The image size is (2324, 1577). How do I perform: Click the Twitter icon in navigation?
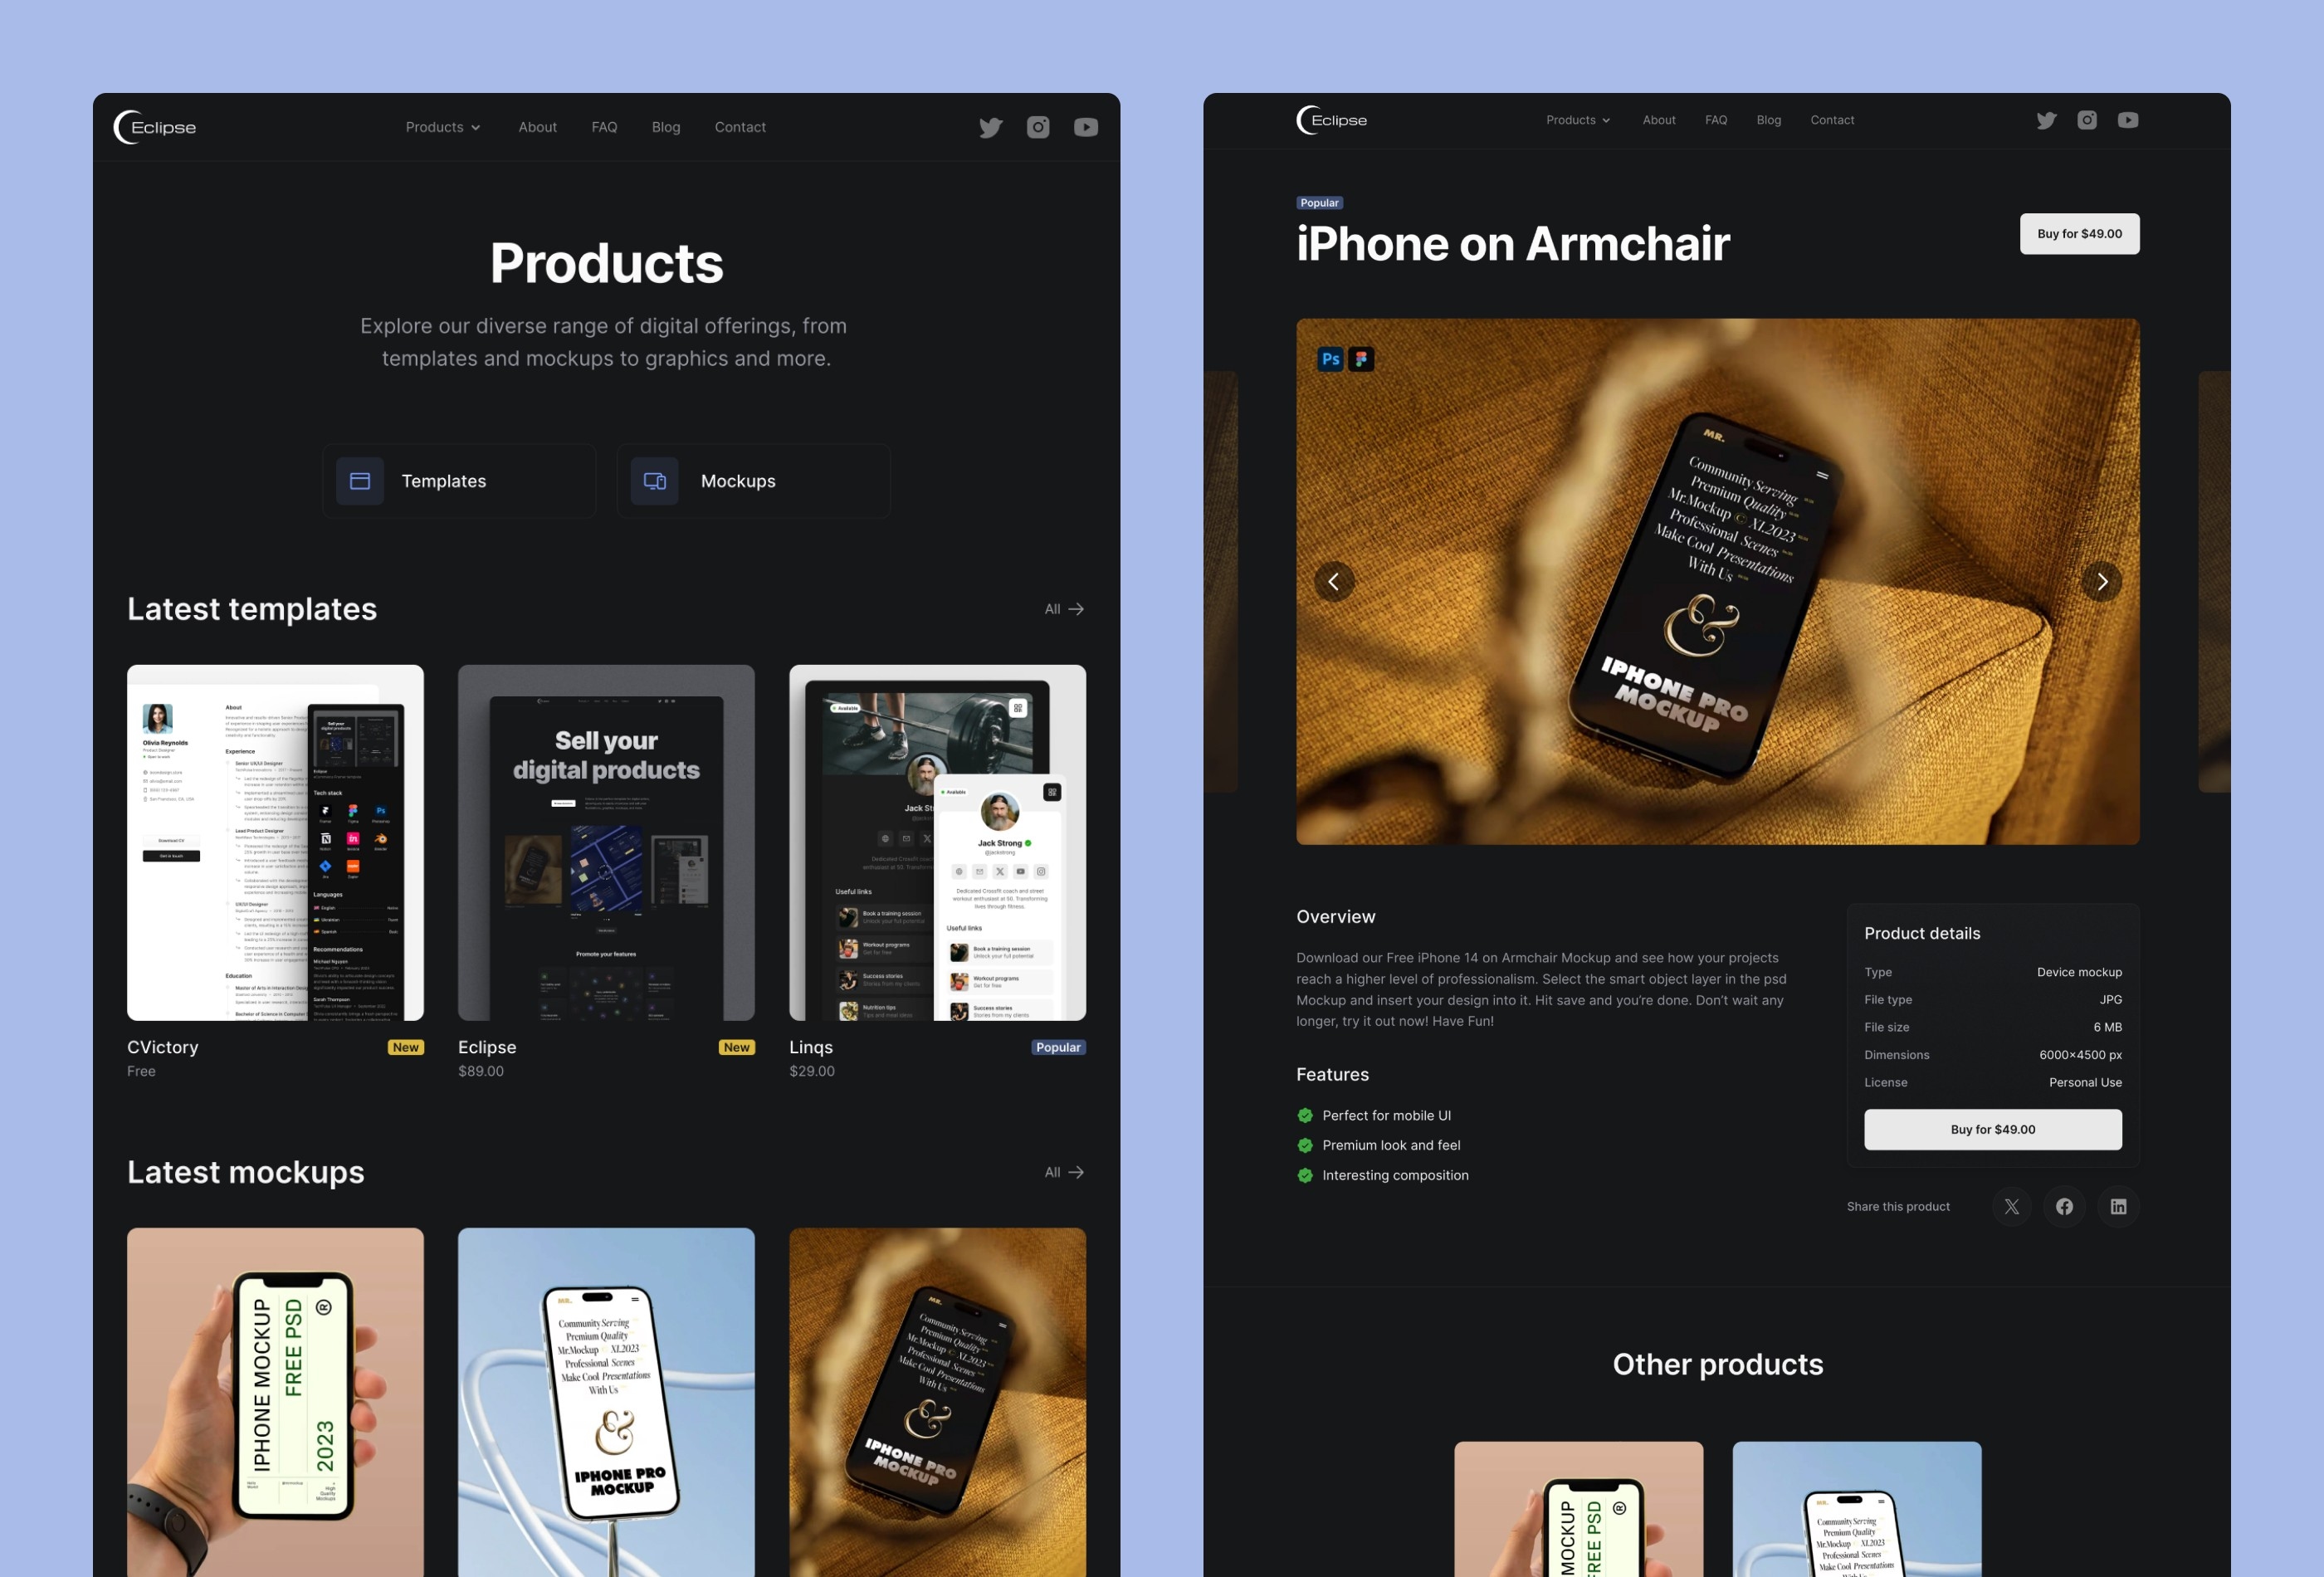[x=990, y=125]
